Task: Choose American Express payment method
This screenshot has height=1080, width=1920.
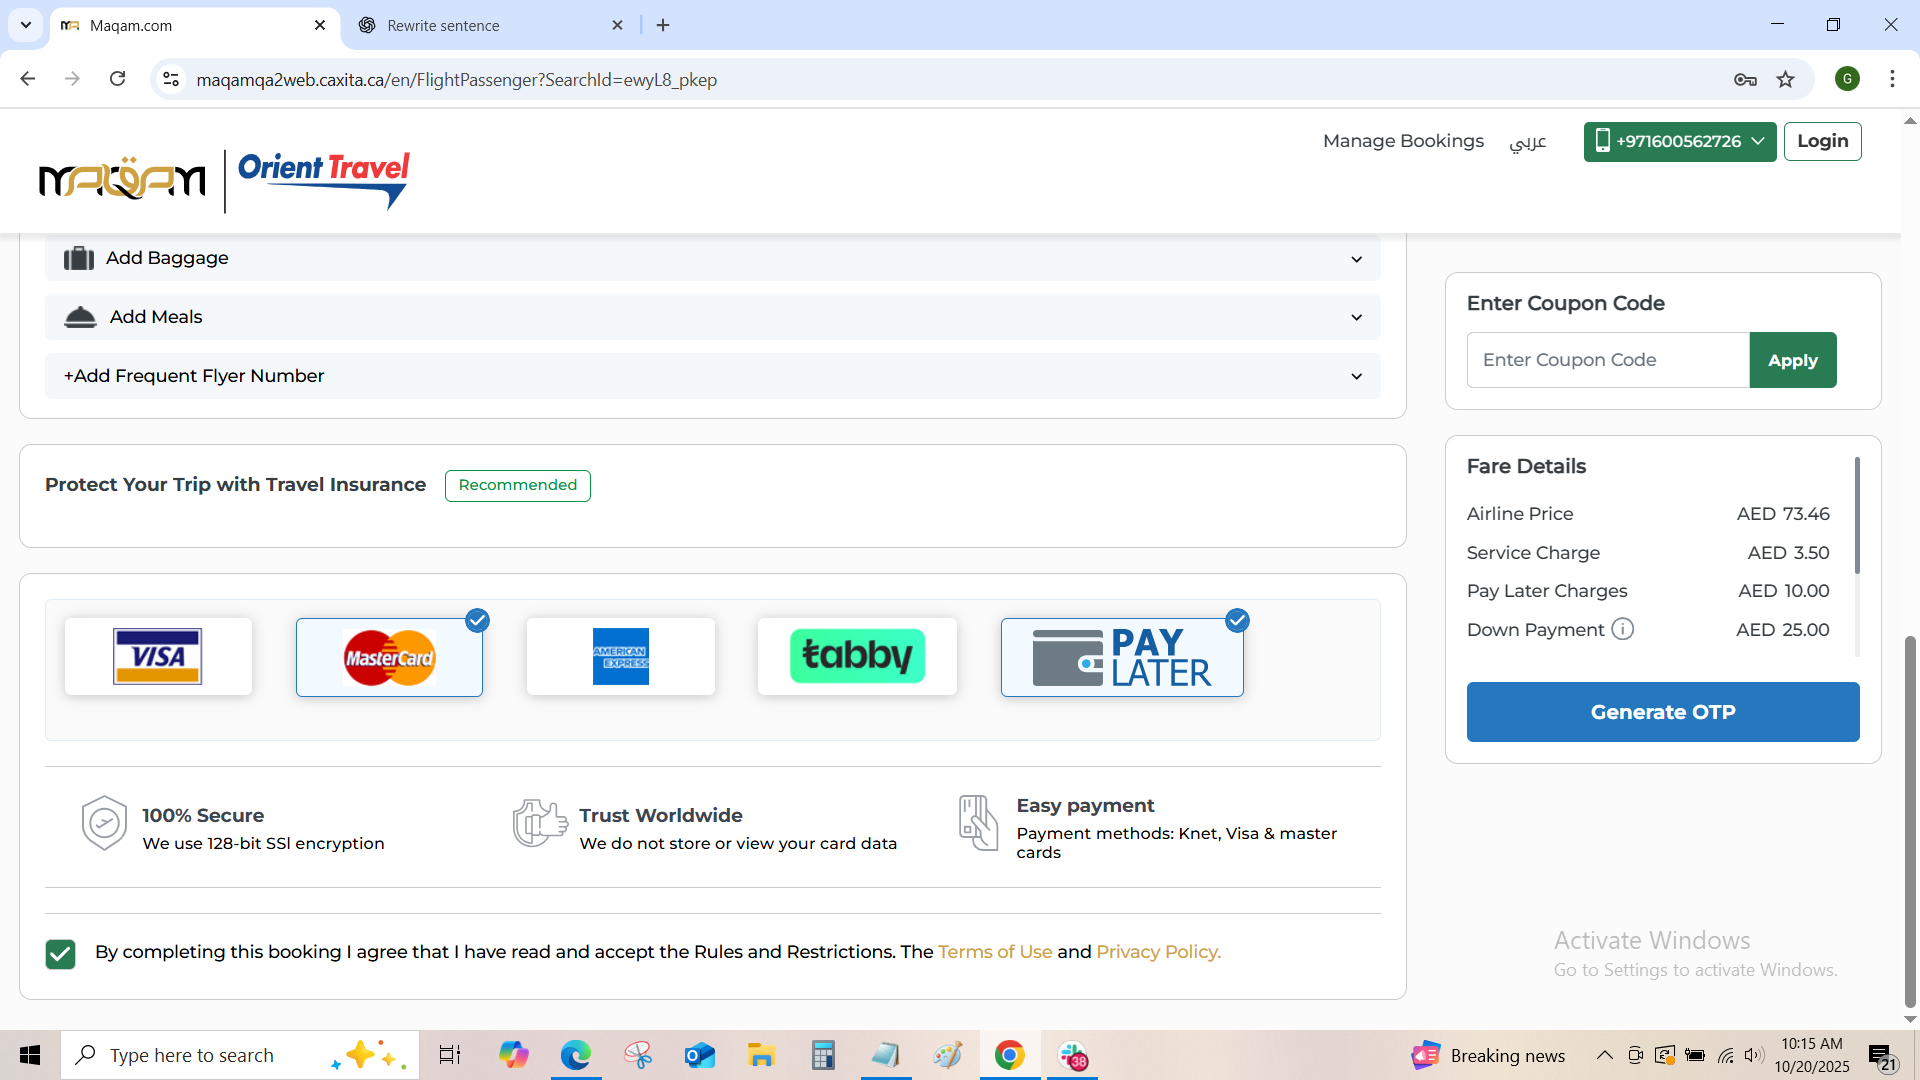Action: click(620, 657)
